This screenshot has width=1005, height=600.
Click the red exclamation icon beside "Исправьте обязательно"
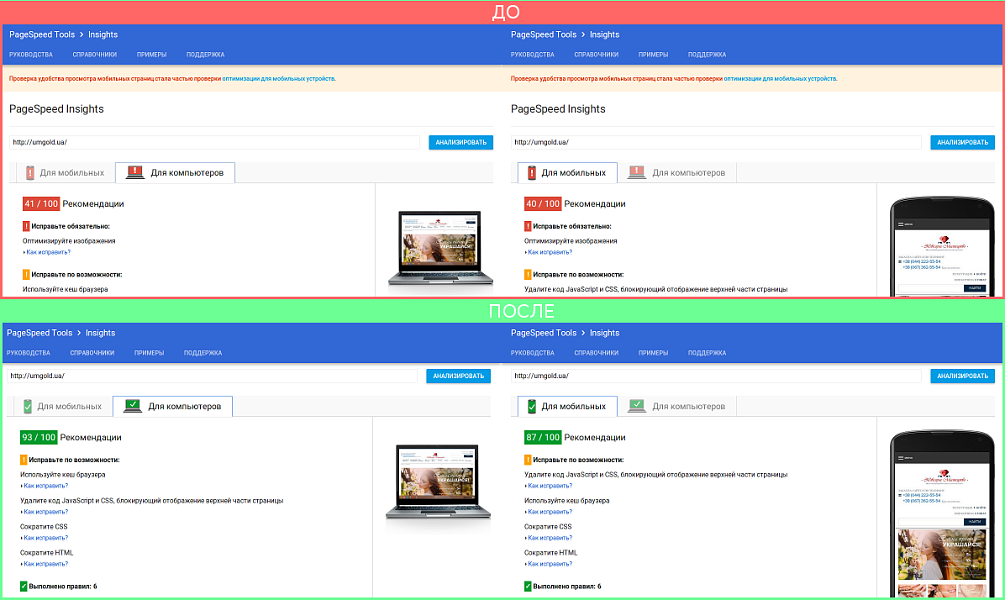click(x=26, y=226)
